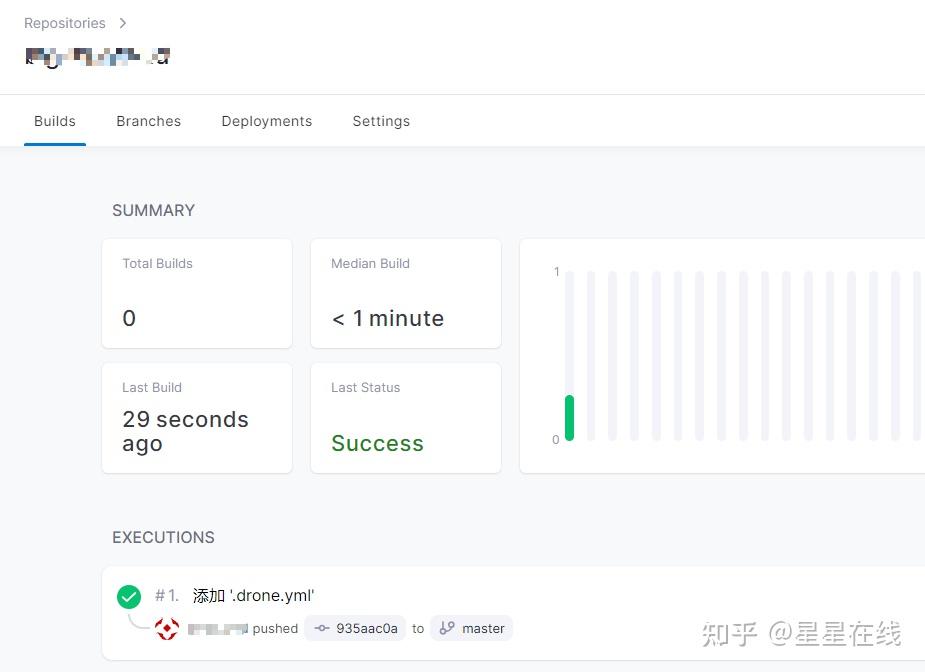Click the Total Builds summary card

point(197,293)
